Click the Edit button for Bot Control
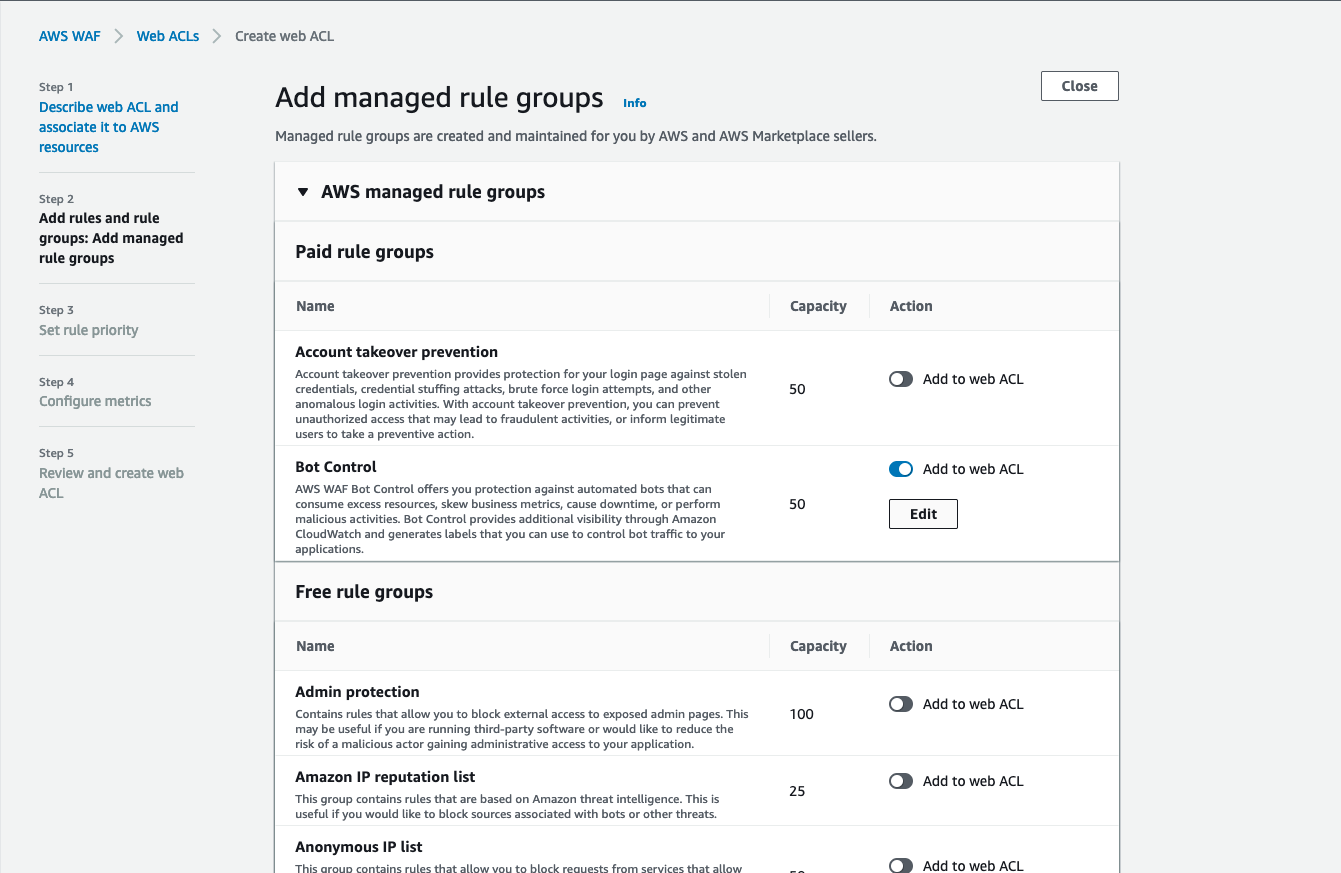This screenshot has width=1341, height=873. pos(923,514)
